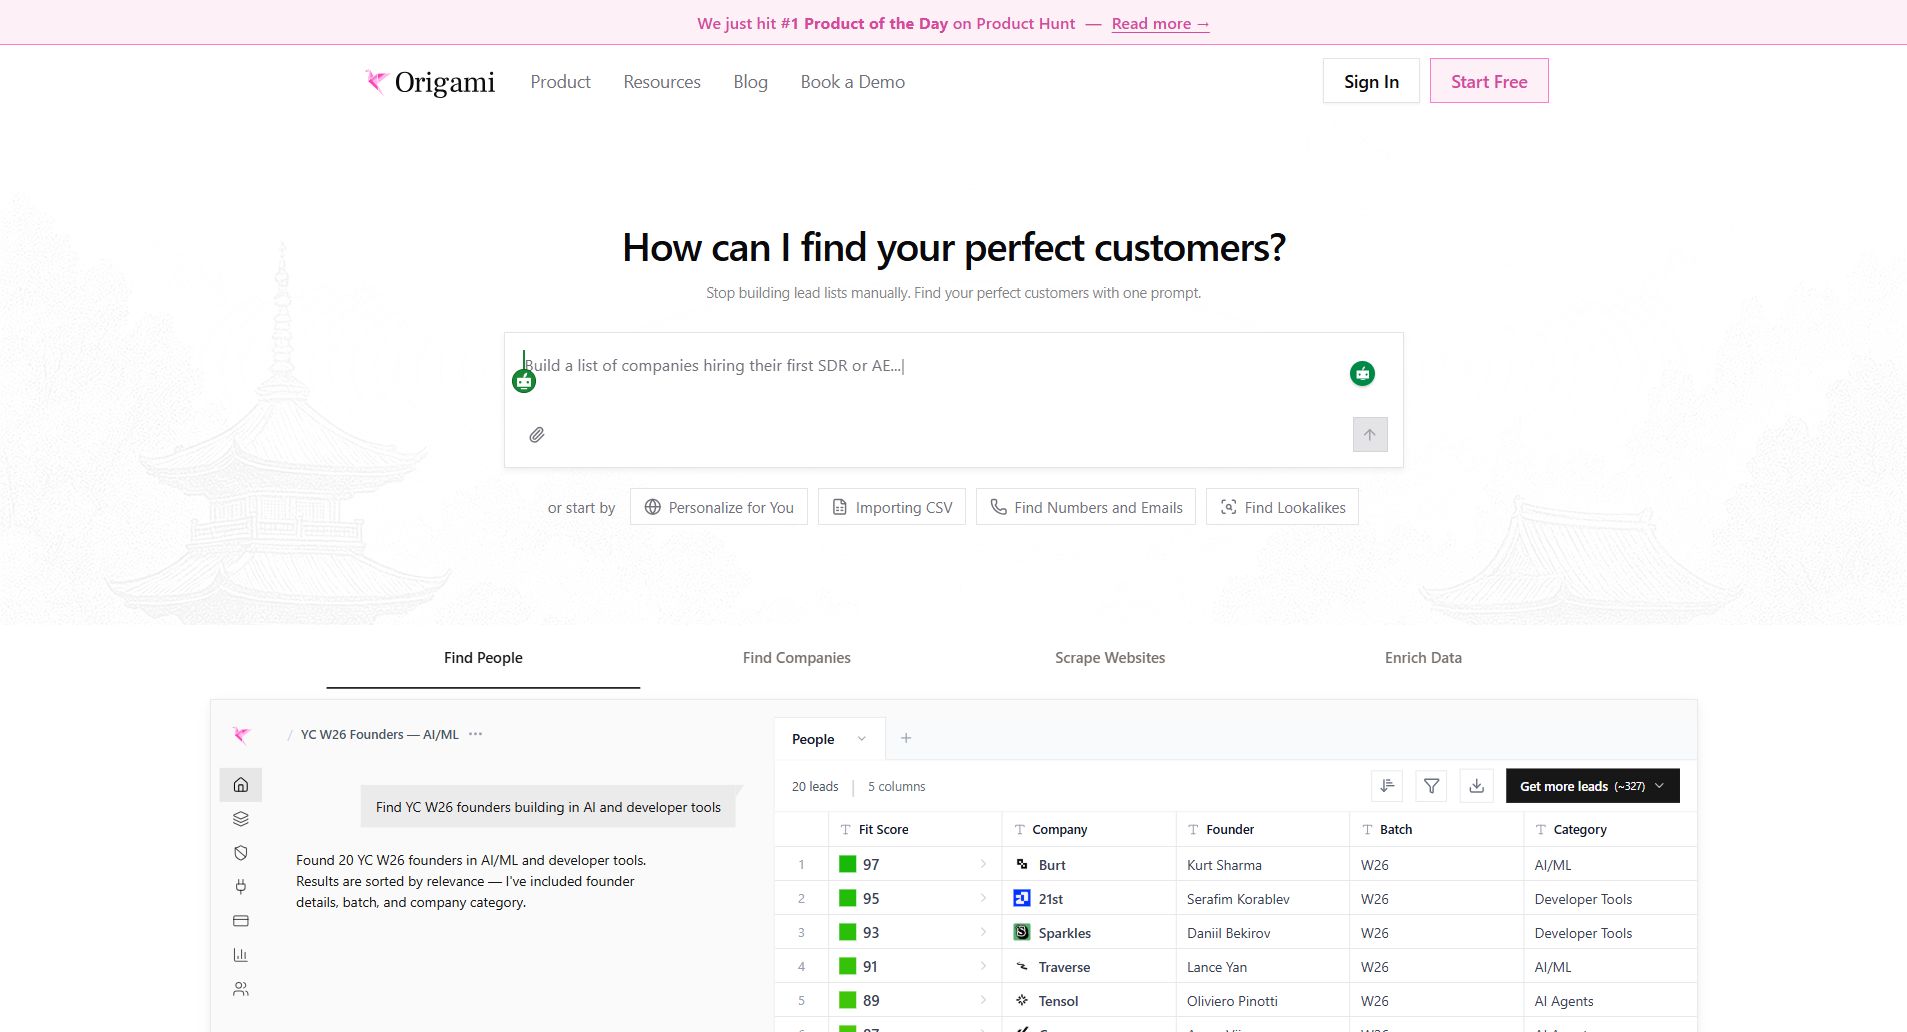
Task: Click the Start Free button
Action: [x=1489, y=81]
